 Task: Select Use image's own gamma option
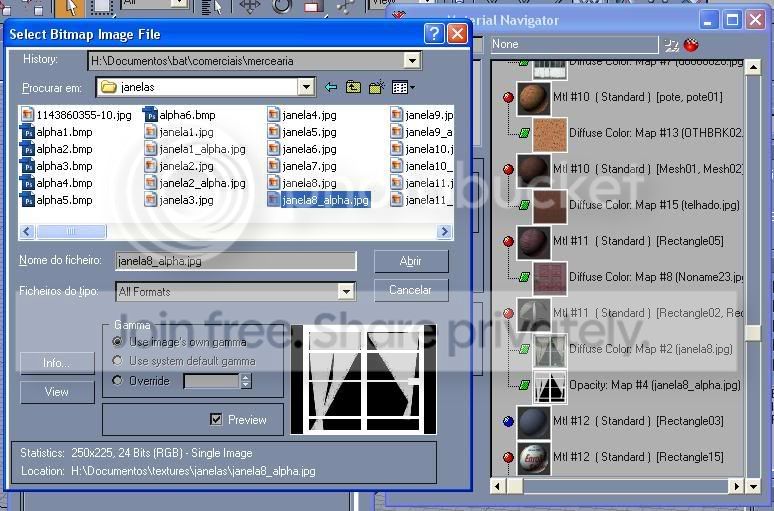click(117, 342)
